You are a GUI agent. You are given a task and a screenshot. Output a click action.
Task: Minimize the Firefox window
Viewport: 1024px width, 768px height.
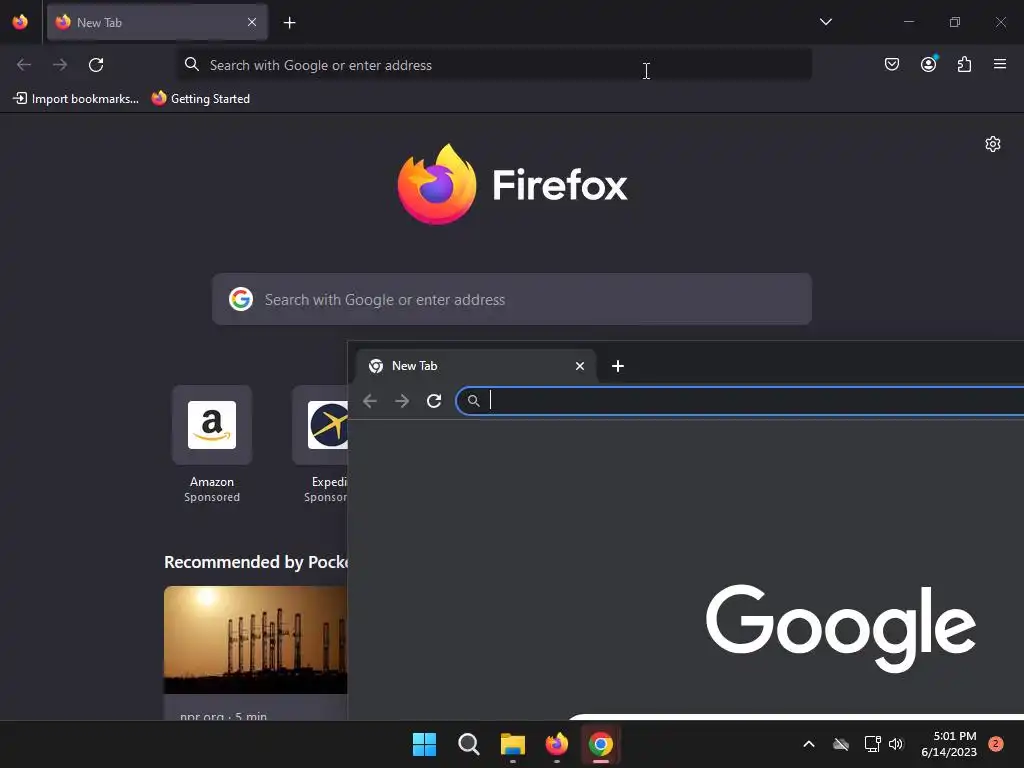(908, 22)
